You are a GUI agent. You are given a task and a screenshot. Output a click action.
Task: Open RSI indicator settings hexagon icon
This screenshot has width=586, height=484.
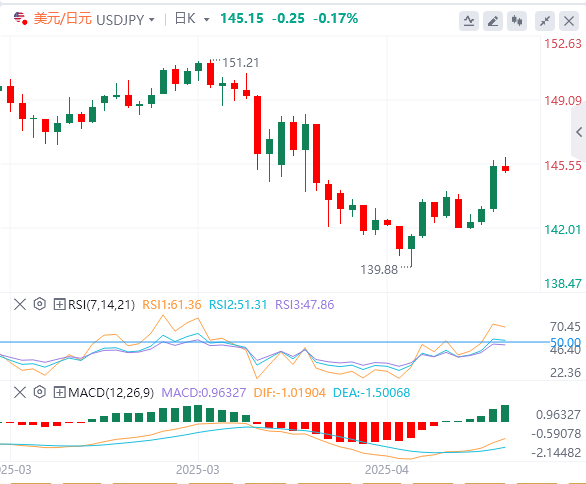click(40, 304)
